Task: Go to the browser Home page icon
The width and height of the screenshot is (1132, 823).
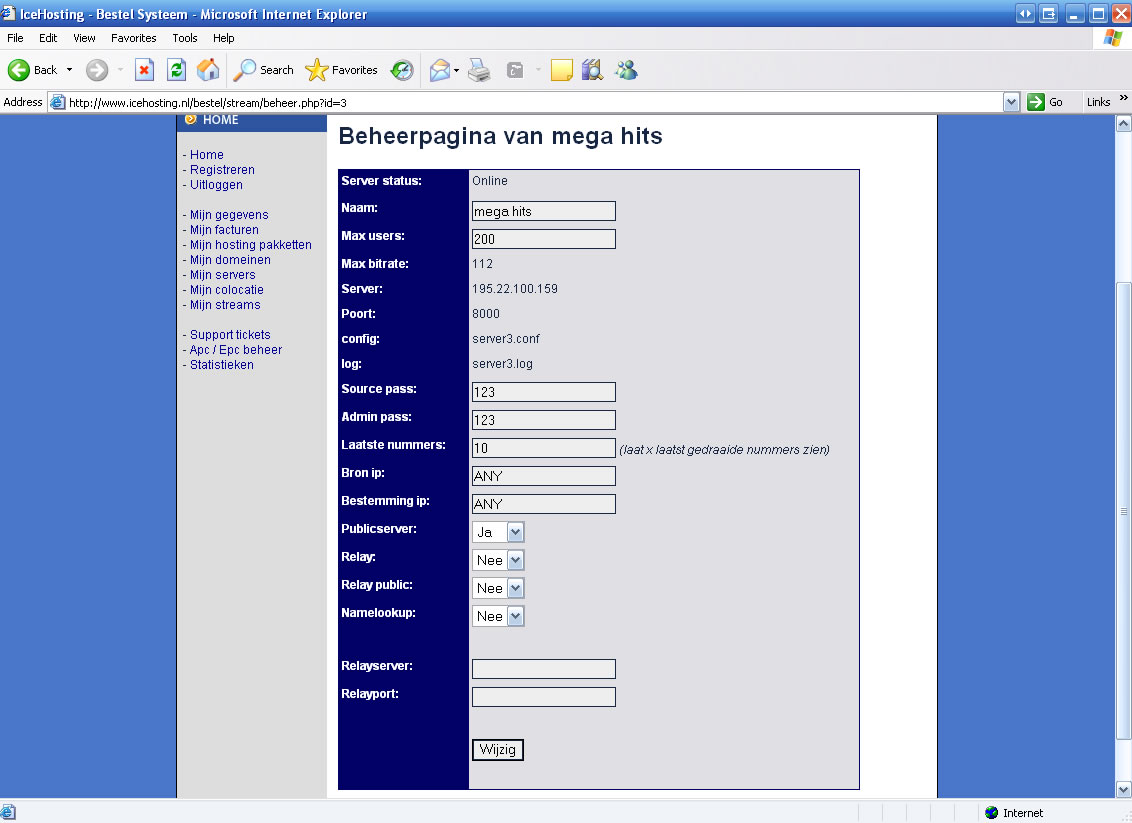Action: [x=208, y=70]
